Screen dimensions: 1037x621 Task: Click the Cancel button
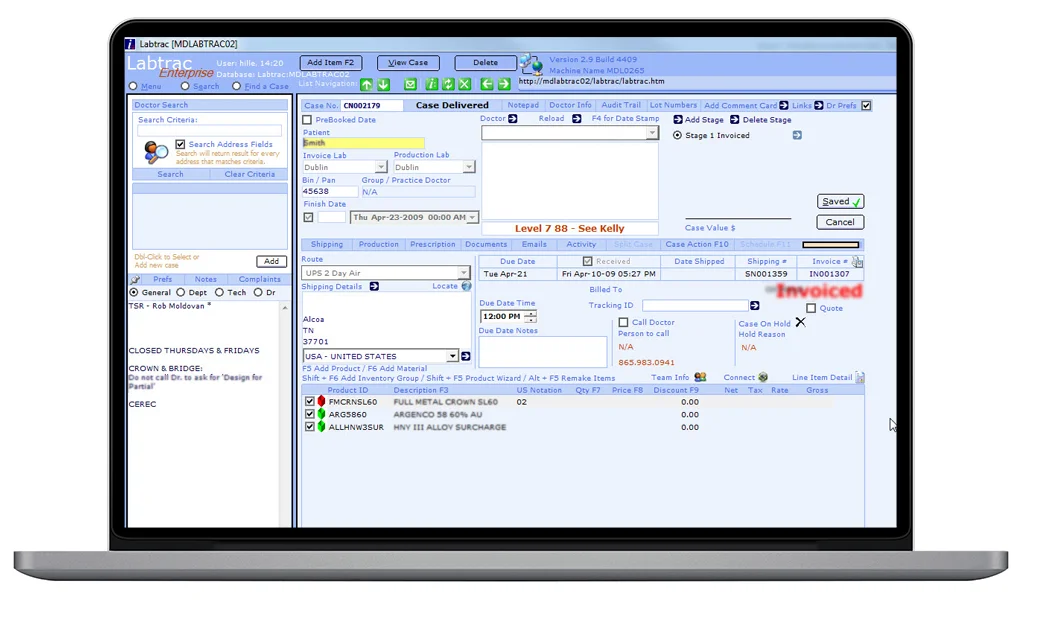[x=840, y=222]
